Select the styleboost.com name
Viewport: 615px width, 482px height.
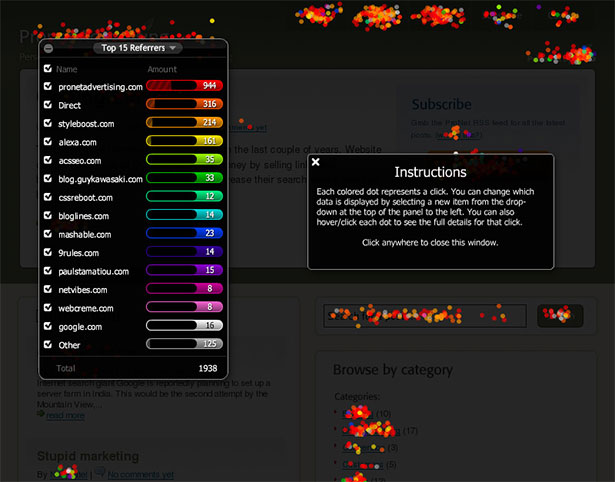tap(86, 124)
